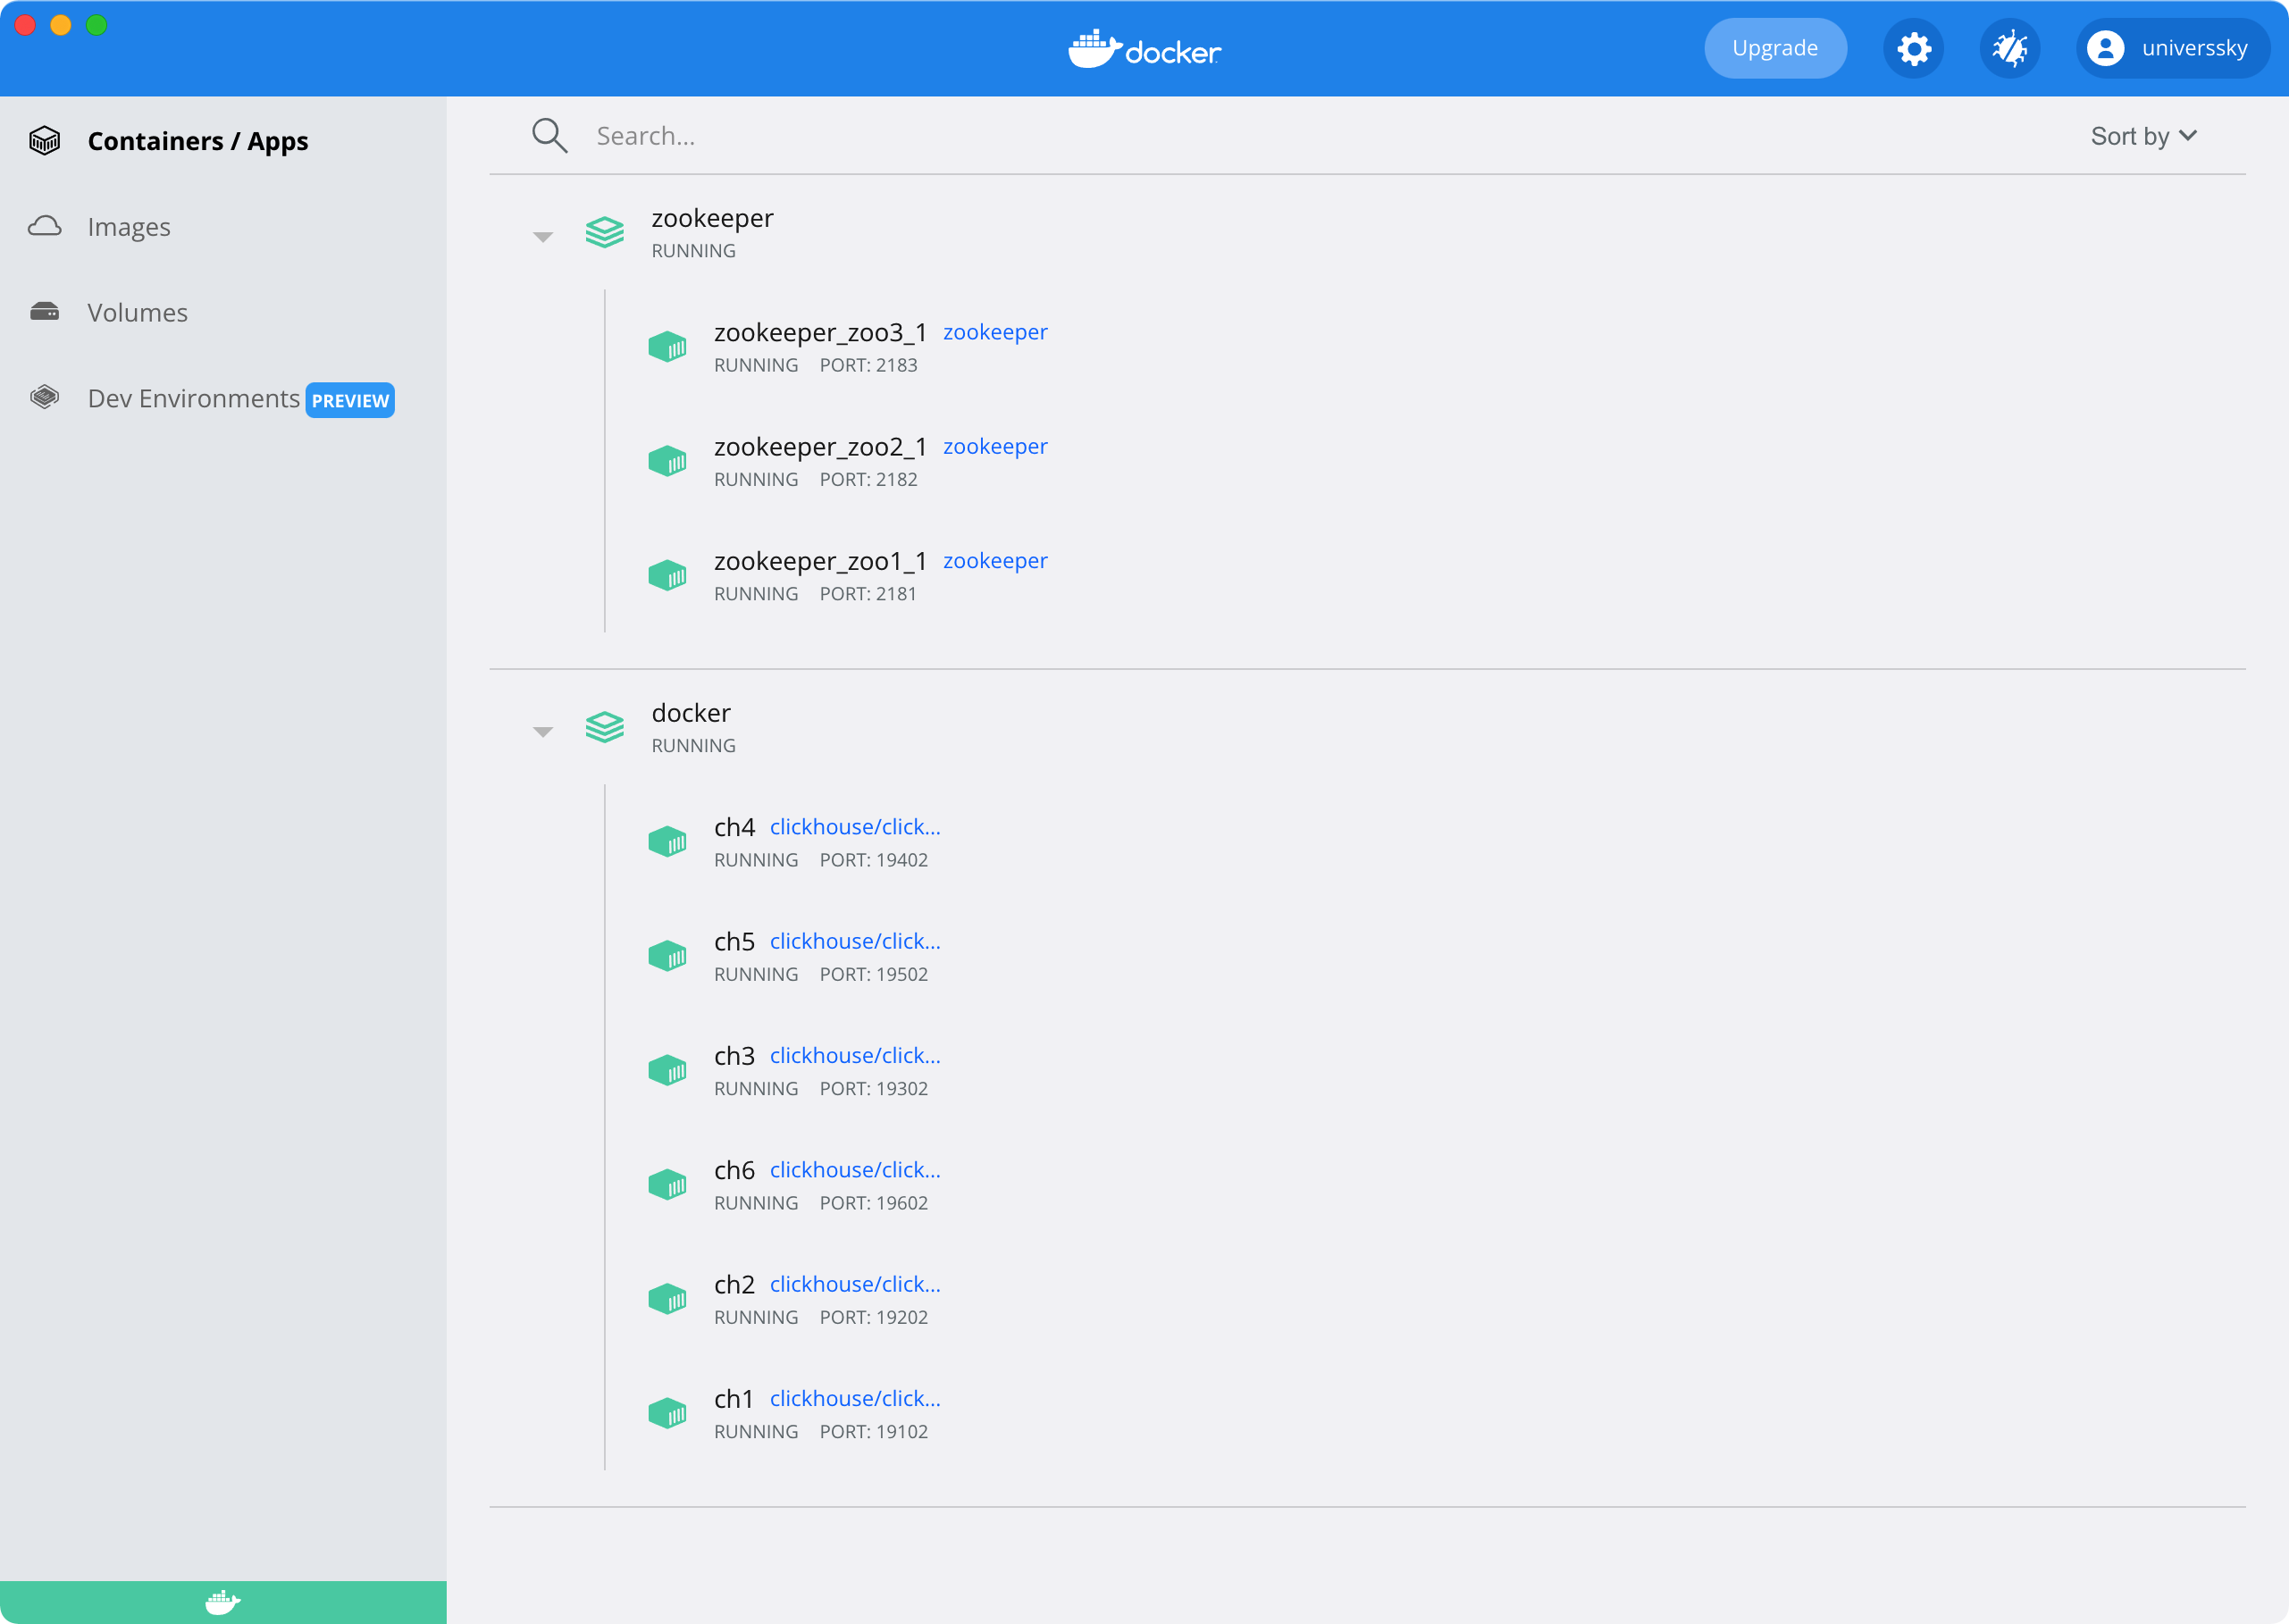The image size is (2289, 1624).
Task: Click the Docker whale logo in the top bar
Action: [1144, 47]
